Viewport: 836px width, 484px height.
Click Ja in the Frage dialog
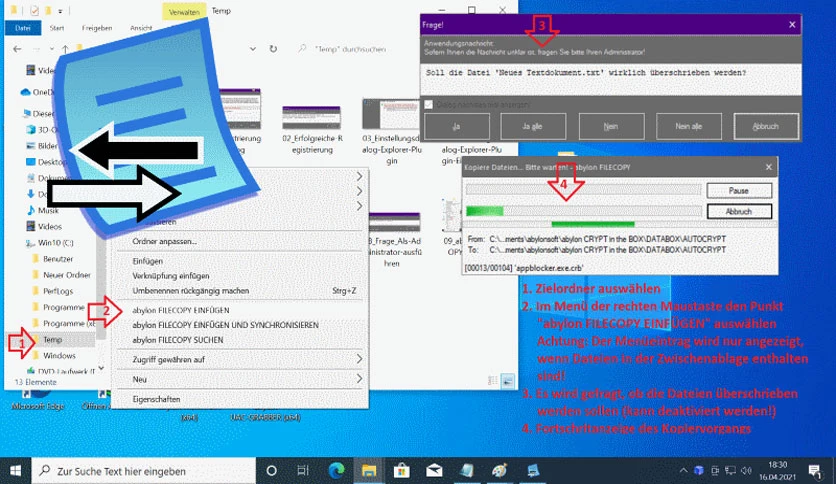coord(456,127)
